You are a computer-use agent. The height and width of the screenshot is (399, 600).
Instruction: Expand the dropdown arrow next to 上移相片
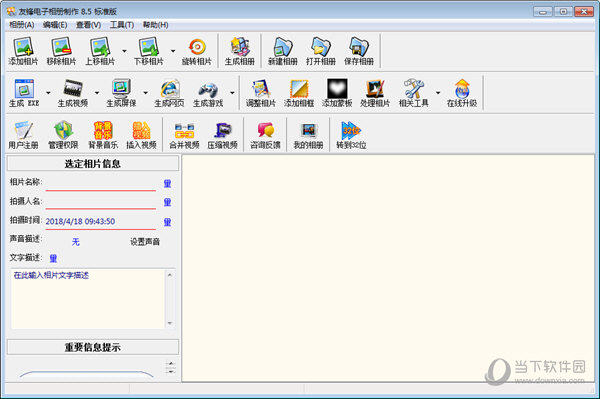(x=124, y=51)
